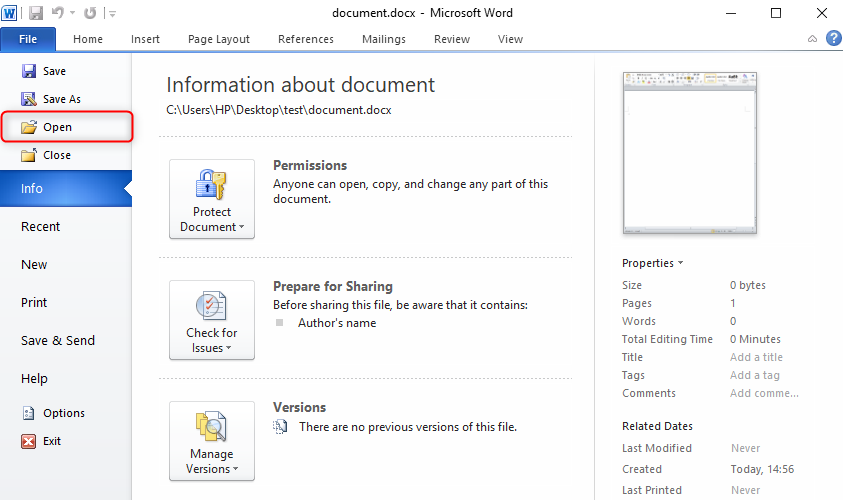This screenshot has width=843, height=500.
Task: Expand the Protect Document dropdown button
Action: (x=212, y=199)
